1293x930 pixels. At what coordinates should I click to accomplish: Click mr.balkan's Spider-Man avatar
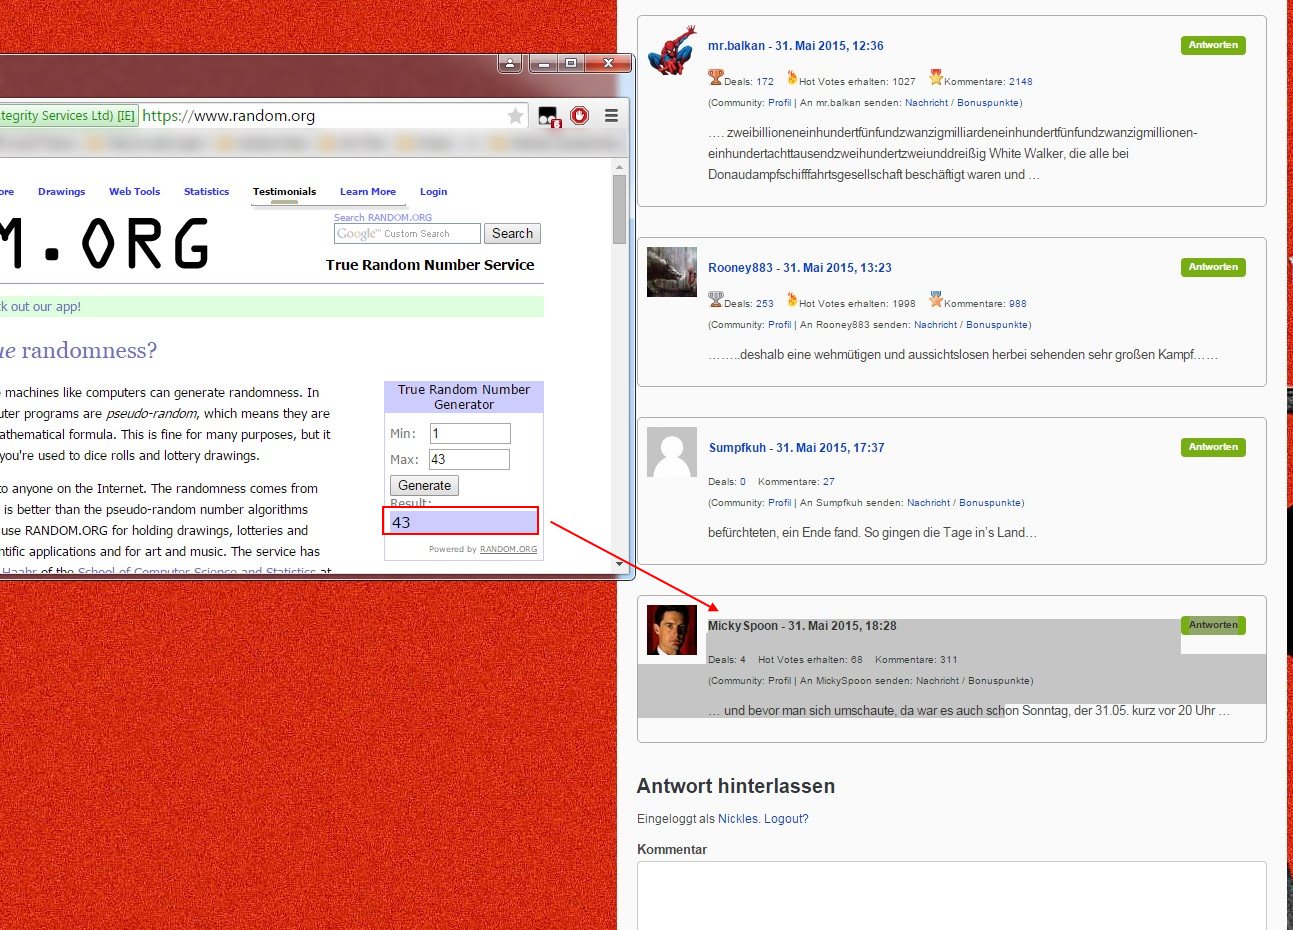point(671,51)
